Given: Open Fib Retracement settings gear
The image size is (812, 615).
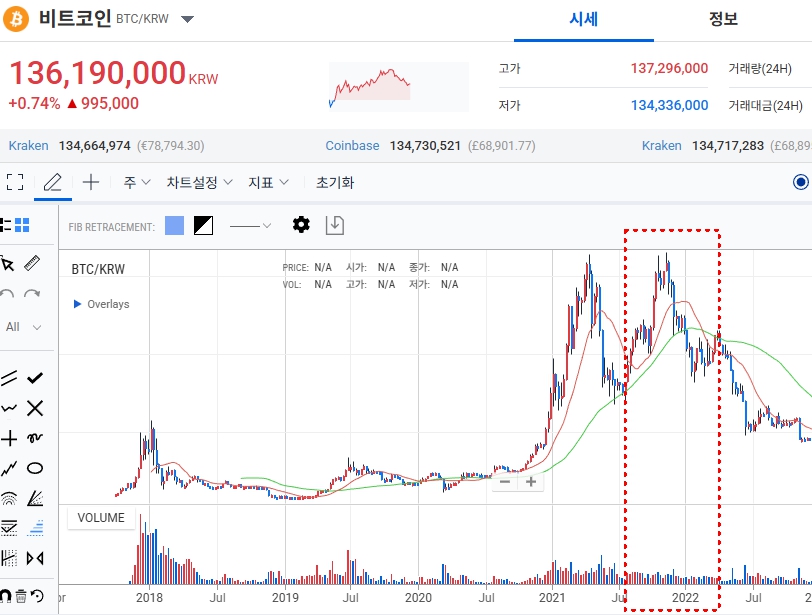Looking at the screenshot, I should pyautogui.click(x=301, y=225).
